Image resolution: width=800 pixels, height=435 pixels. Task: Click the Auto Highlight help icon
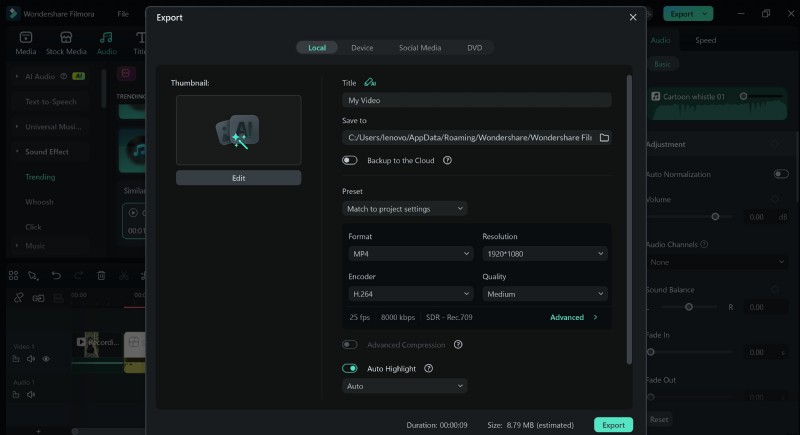(428, 368)
